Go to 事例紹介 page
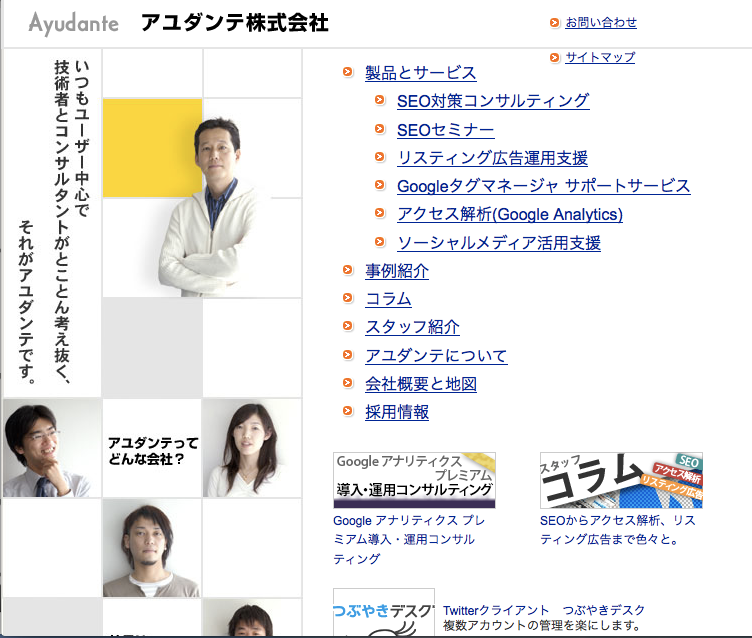This screenshot has width=752, height=638. pos(397,271)
